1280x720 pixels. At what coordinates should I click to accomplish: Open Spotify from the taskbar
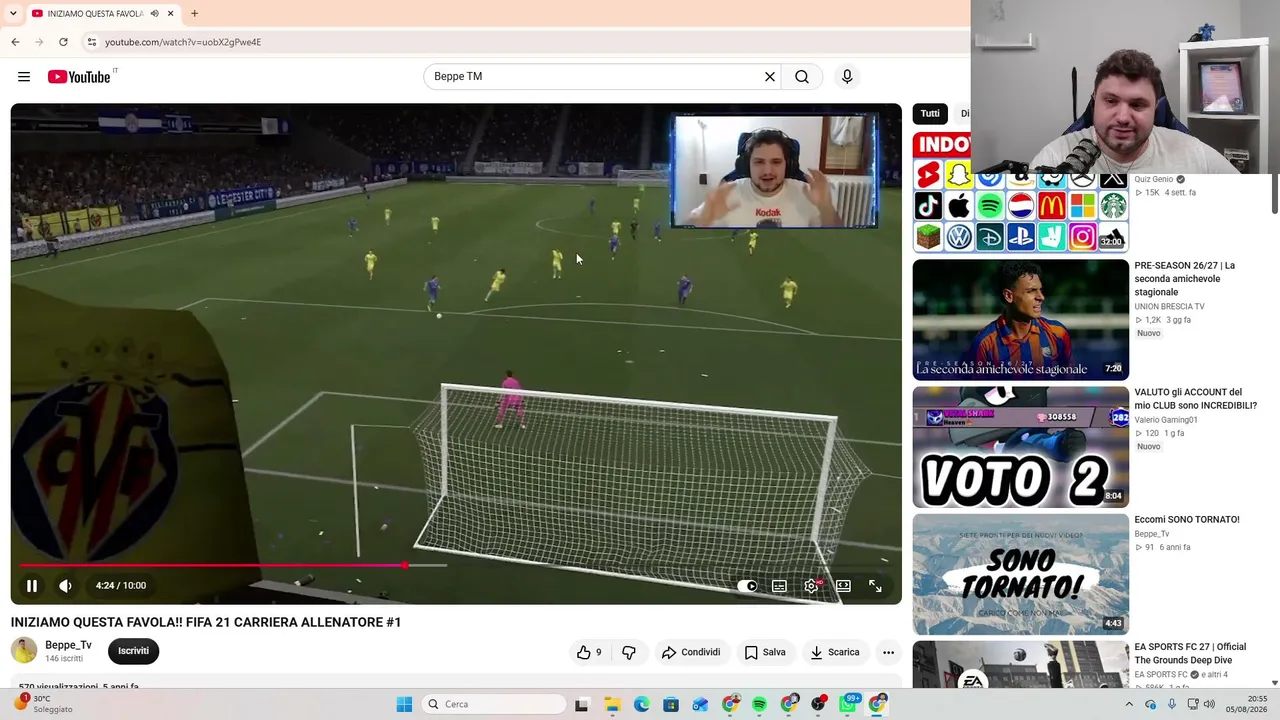[x=759, y=704]
